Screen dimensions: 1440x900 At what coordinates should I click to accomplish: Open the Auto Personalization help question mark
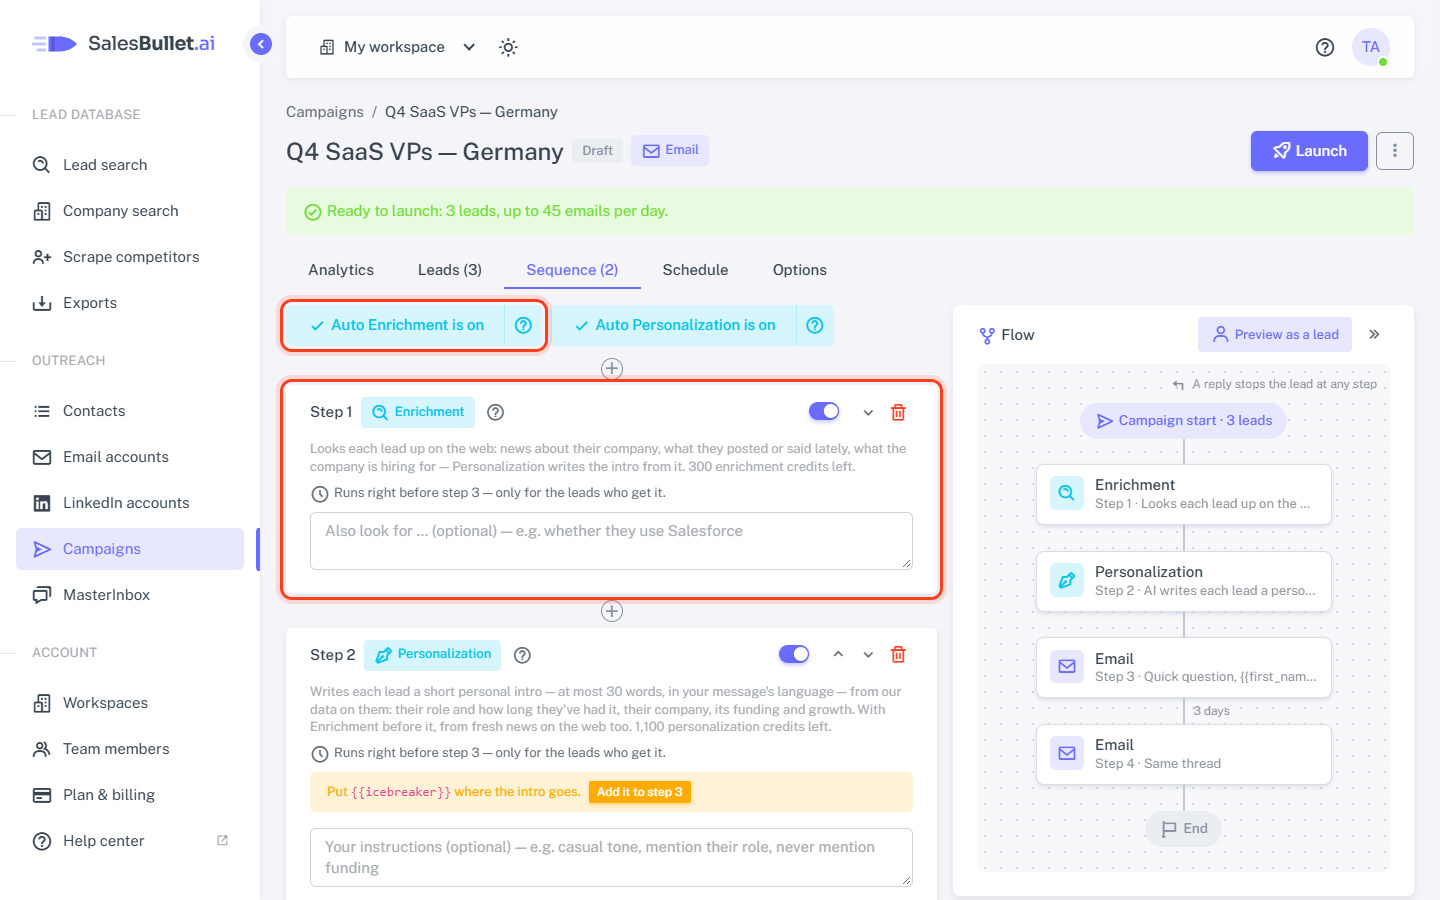click(815, 325)
